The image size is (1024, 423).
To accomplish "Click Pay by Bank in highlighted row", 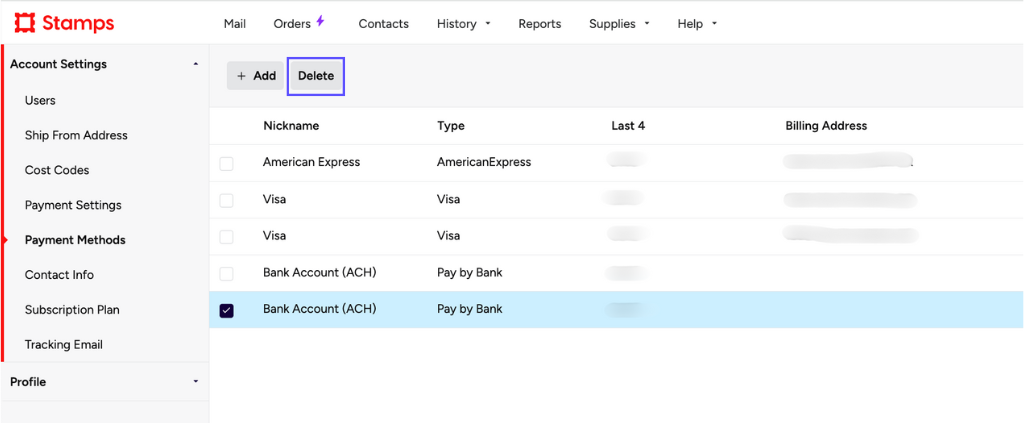I will pyautogui.click(x=470, y=309).
